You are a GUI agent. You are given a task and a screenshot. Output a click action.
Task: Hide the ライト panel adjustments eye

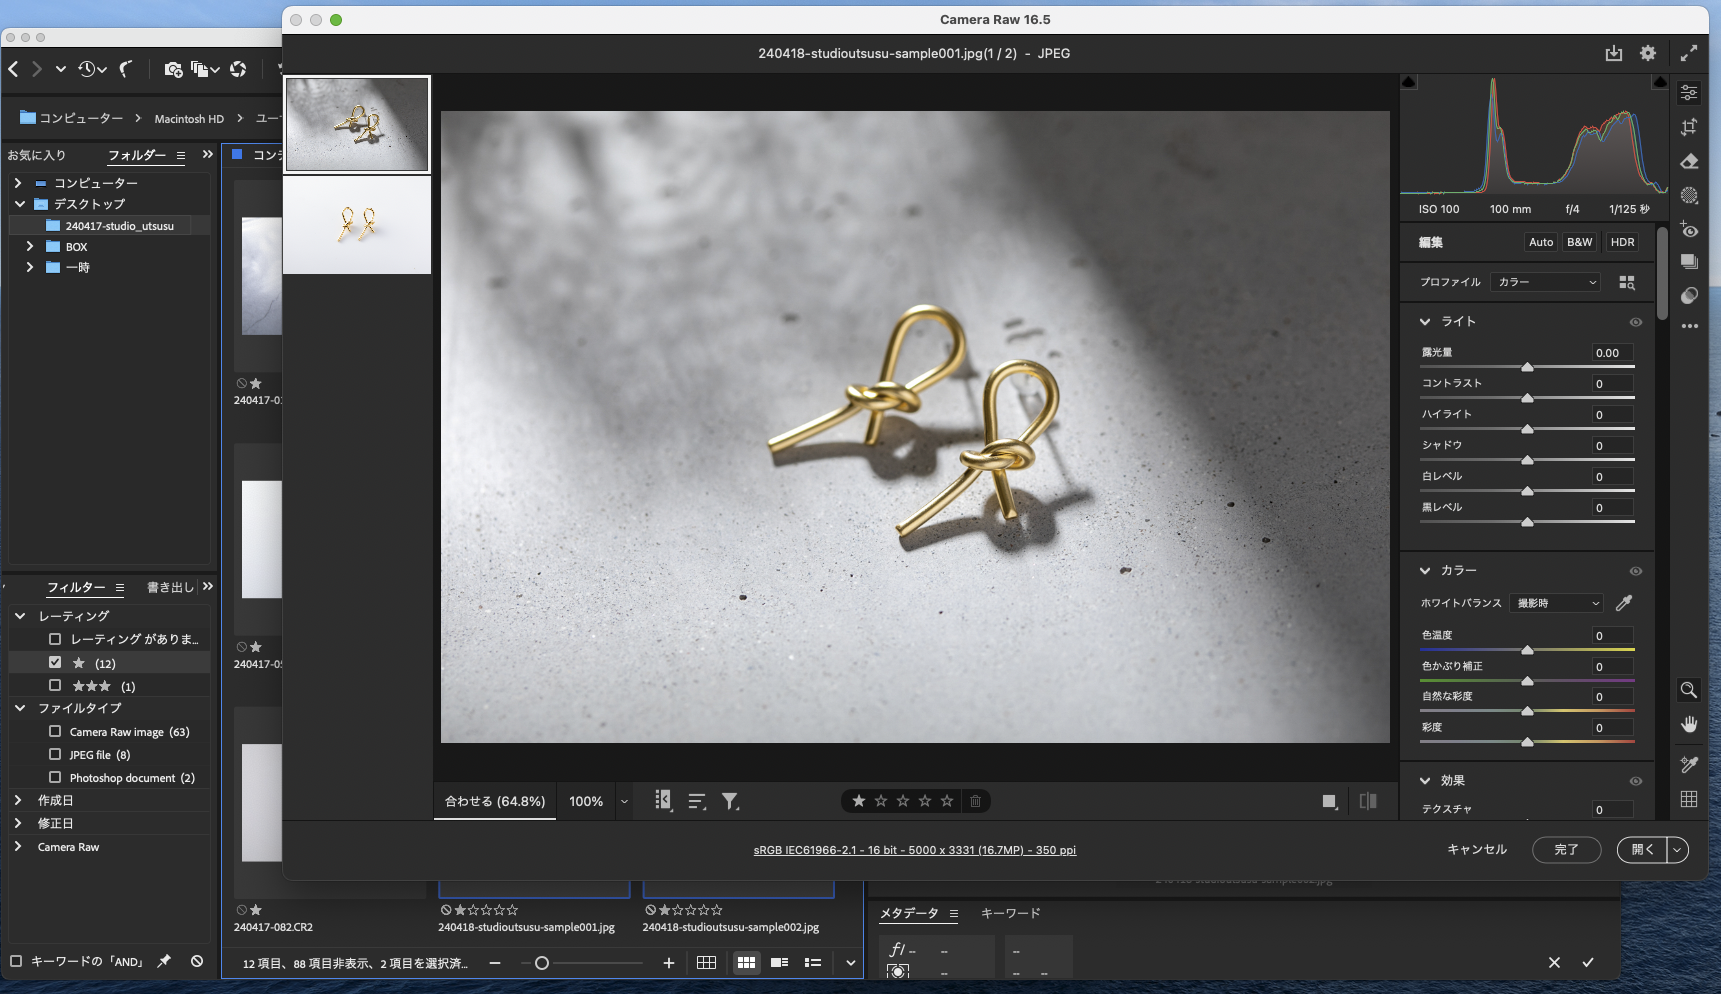point(1636,322)
